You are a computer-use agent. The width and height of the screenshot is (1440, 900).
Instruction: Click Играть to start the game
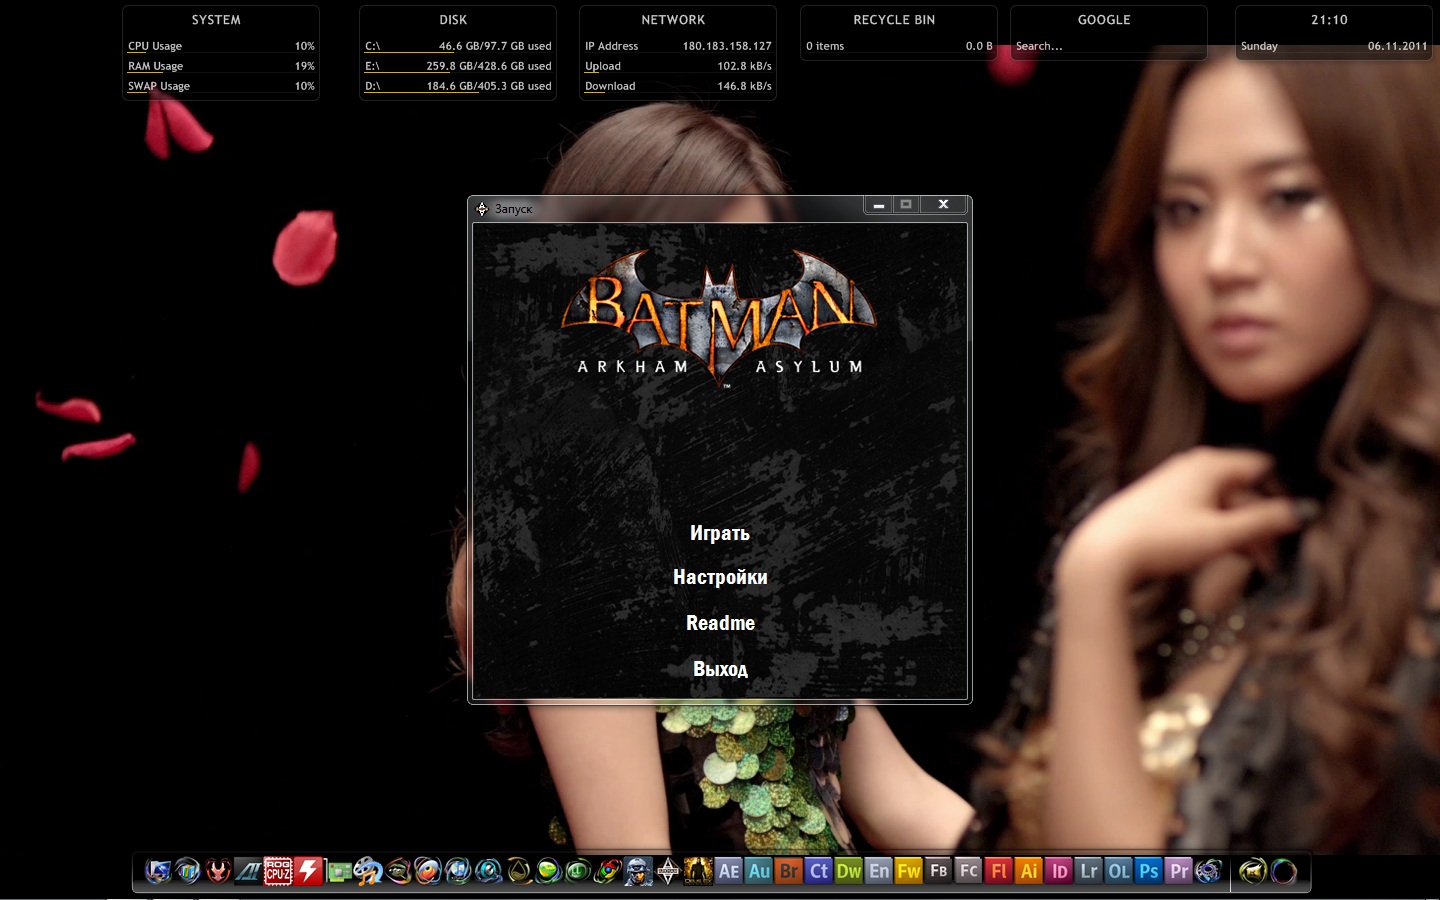click(x=719, y=533)
